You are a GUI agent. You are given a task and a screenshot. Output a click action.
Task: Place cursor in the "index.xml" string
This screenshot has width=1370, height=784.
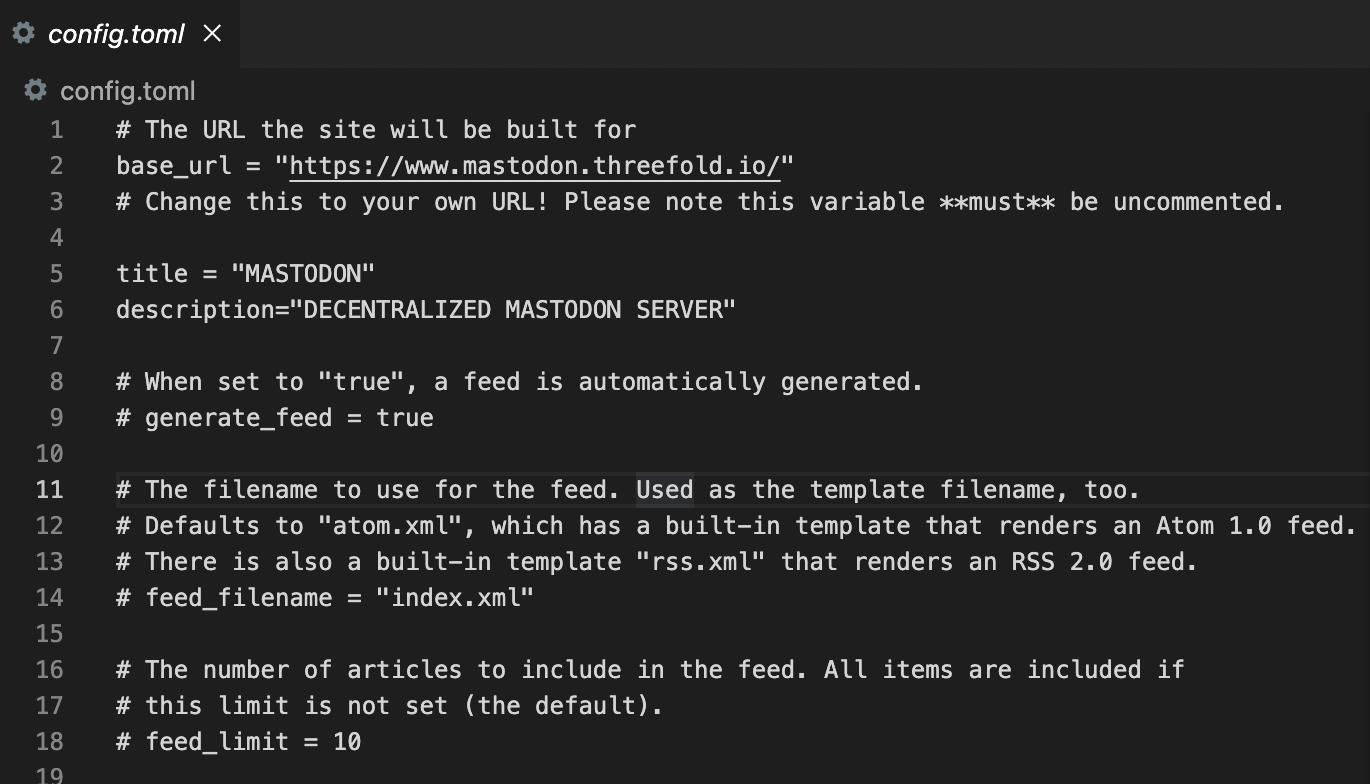click(x=462, y=597)
